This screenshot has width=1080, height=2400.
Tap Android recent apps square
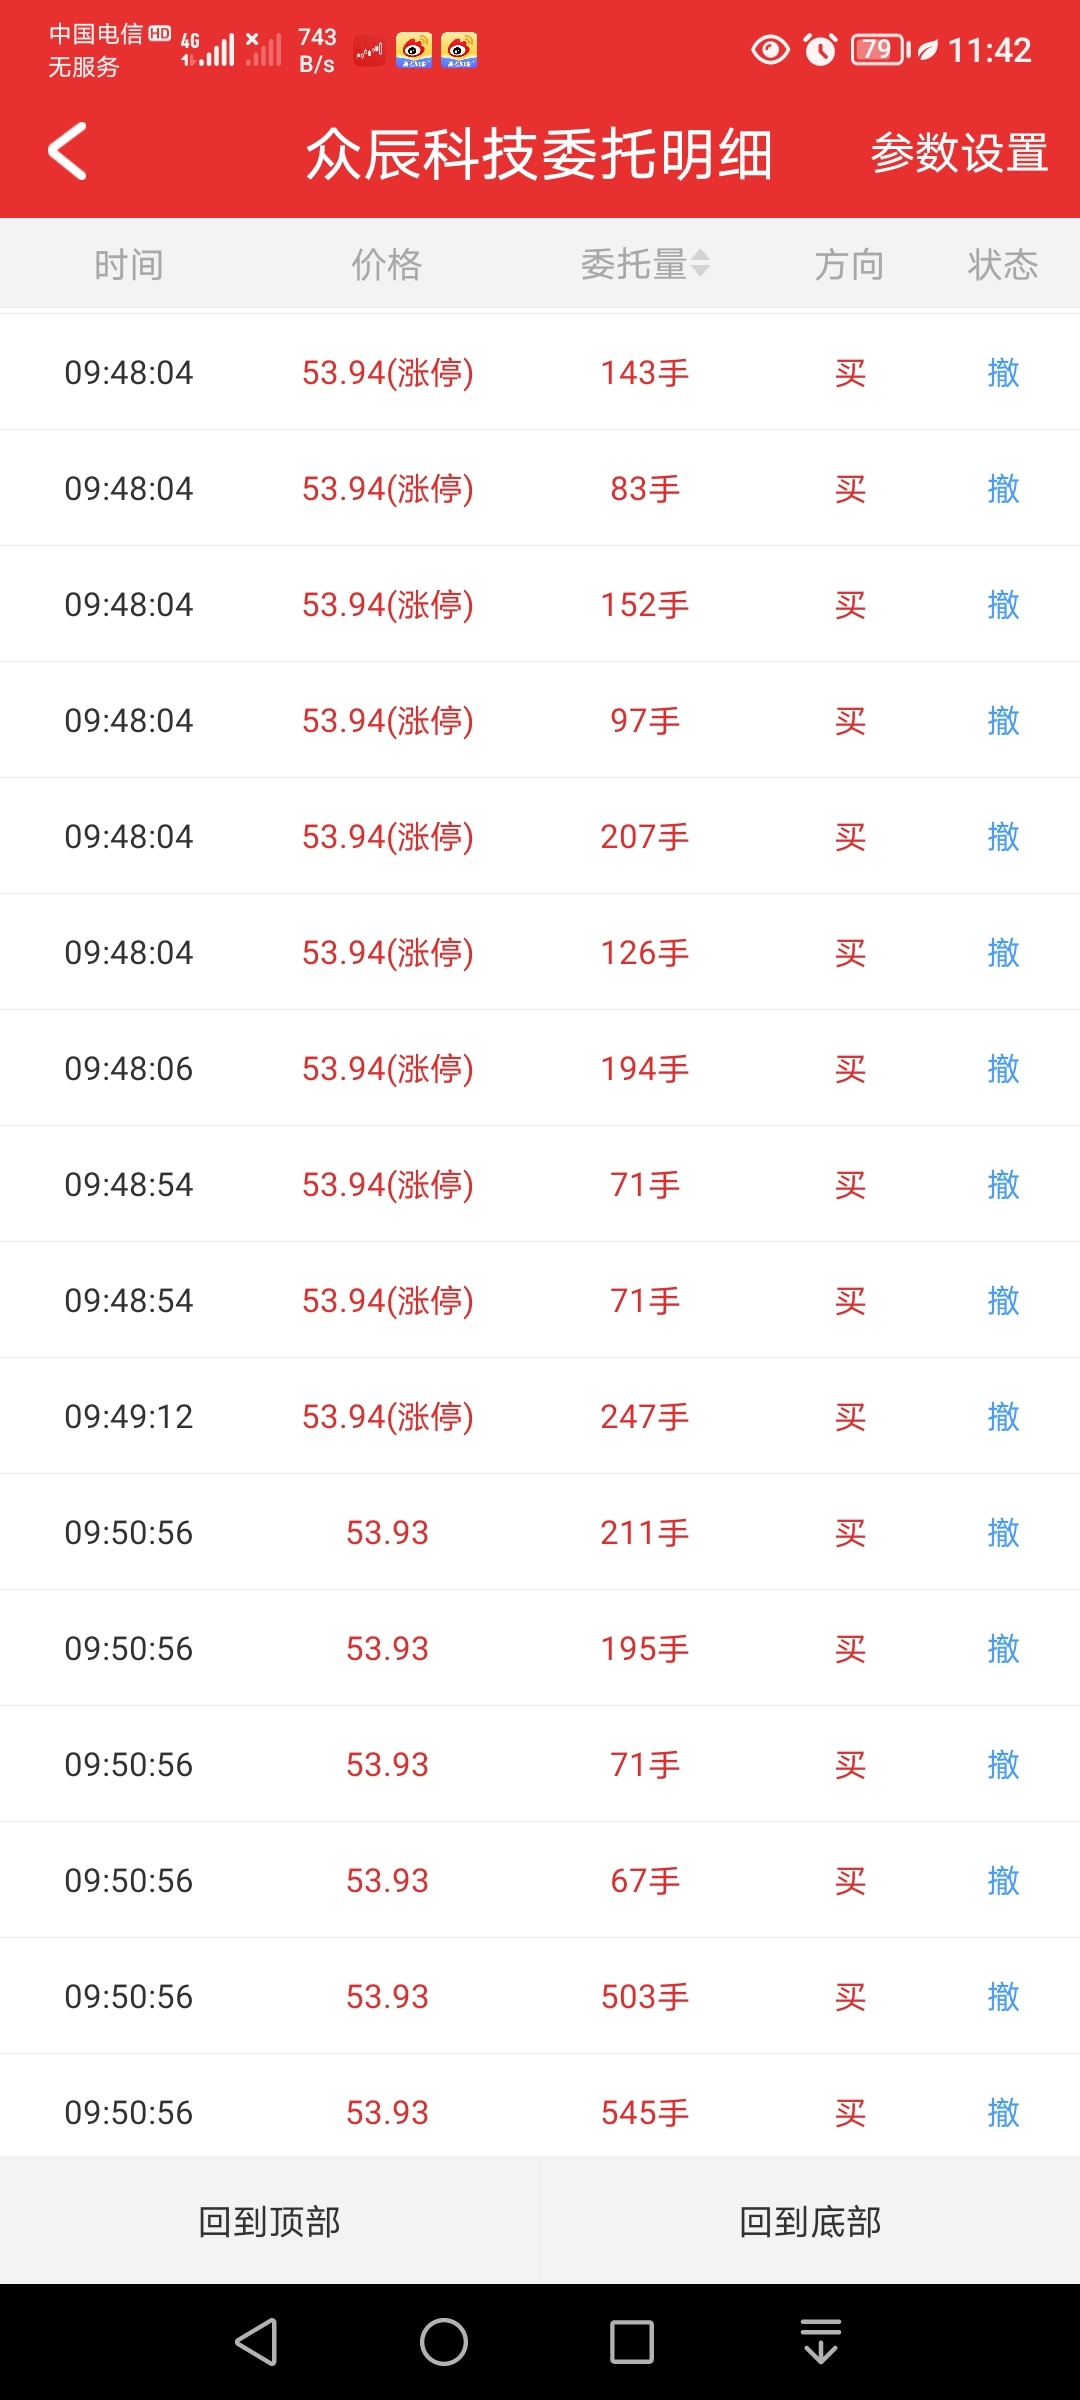coord(632,2342)
